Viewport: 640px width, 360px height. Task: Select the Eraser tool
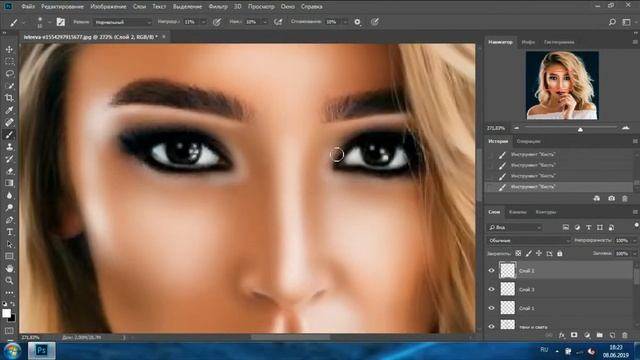tap(9, 171)
